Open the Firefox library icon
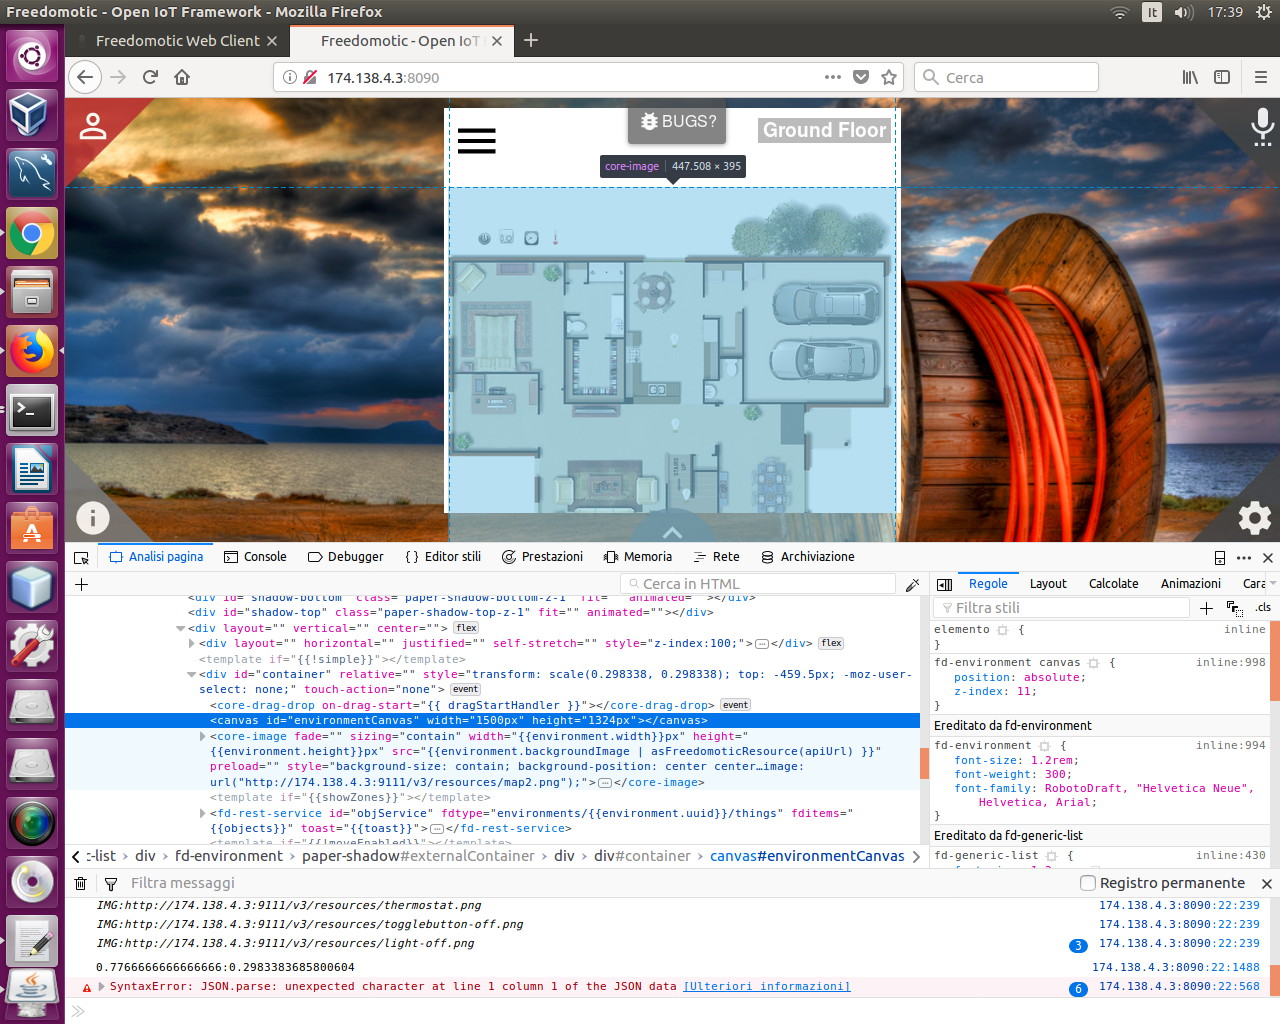This screenshot has height=1024, width=1280. tap(1190, 77)
